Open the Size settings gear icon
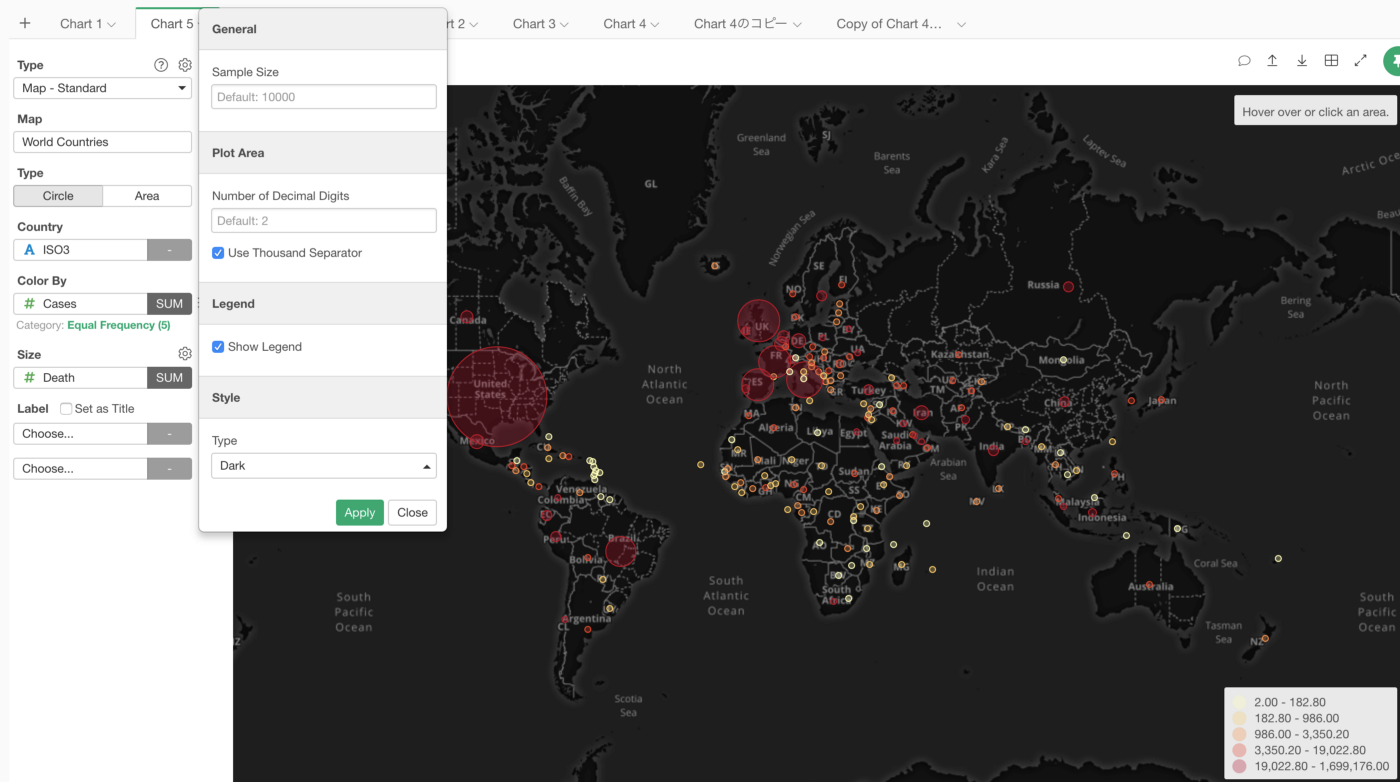 (185, 354)
